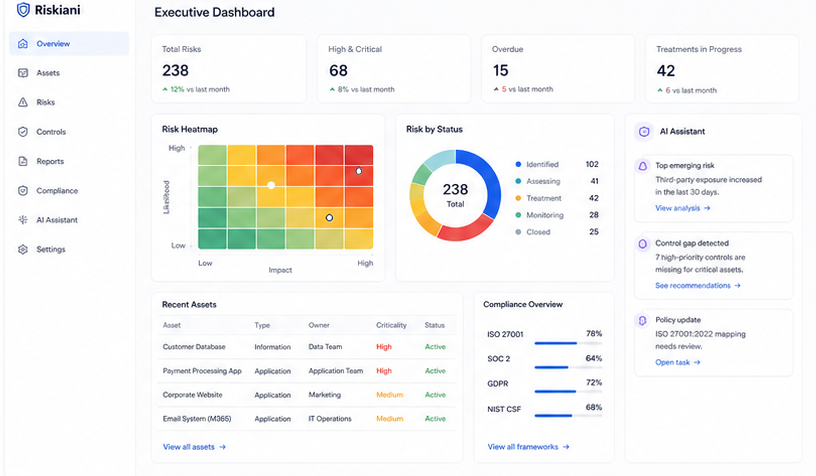Open the View analysis link

click(x=682, y=208)
